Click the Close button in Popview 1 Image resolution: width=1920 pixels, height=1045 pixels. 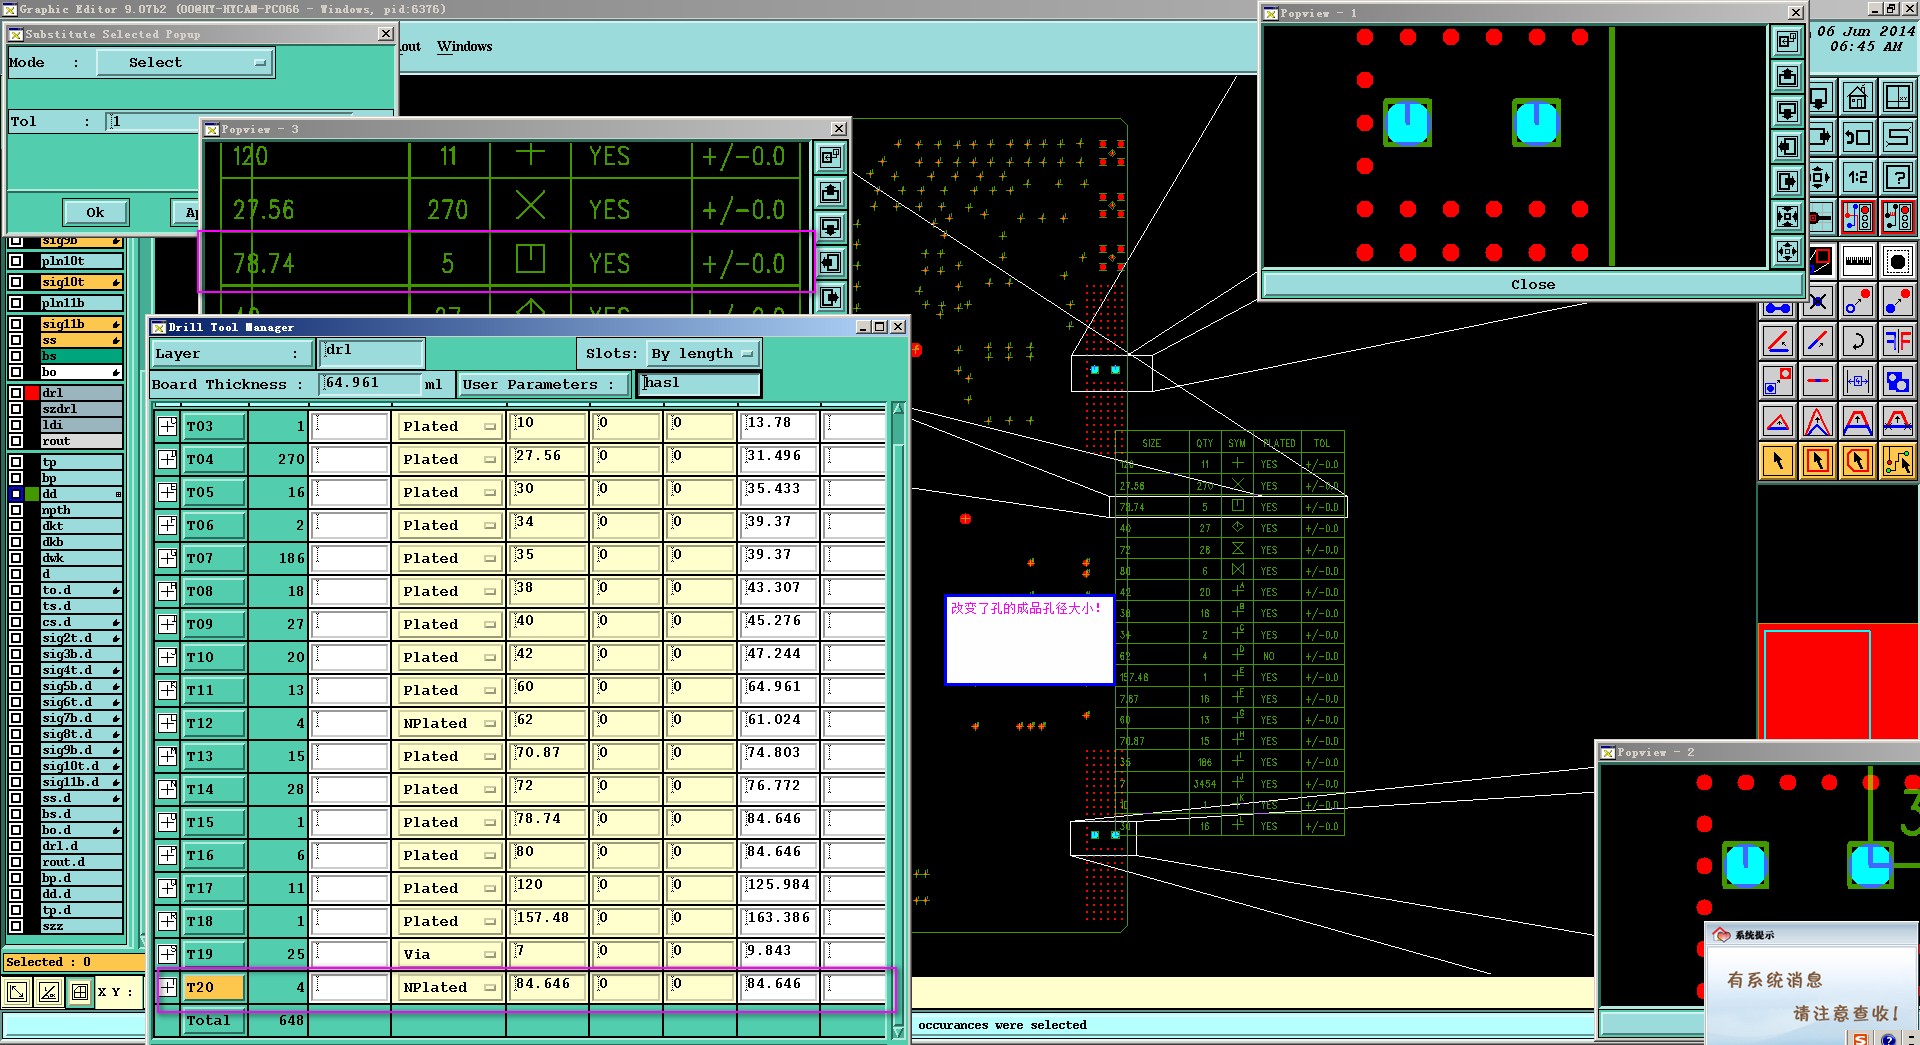pyautogui.click(x=1533, y=284)
